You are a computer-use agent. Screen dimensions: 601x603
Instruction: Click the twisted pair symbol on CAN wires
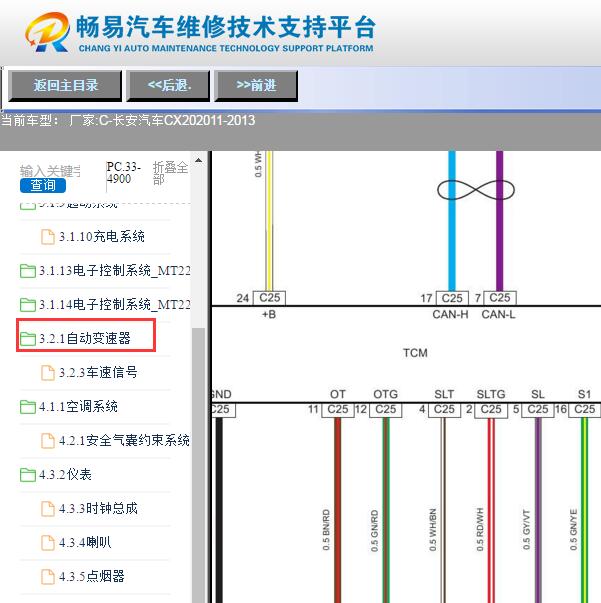click(x=476, y=190)
